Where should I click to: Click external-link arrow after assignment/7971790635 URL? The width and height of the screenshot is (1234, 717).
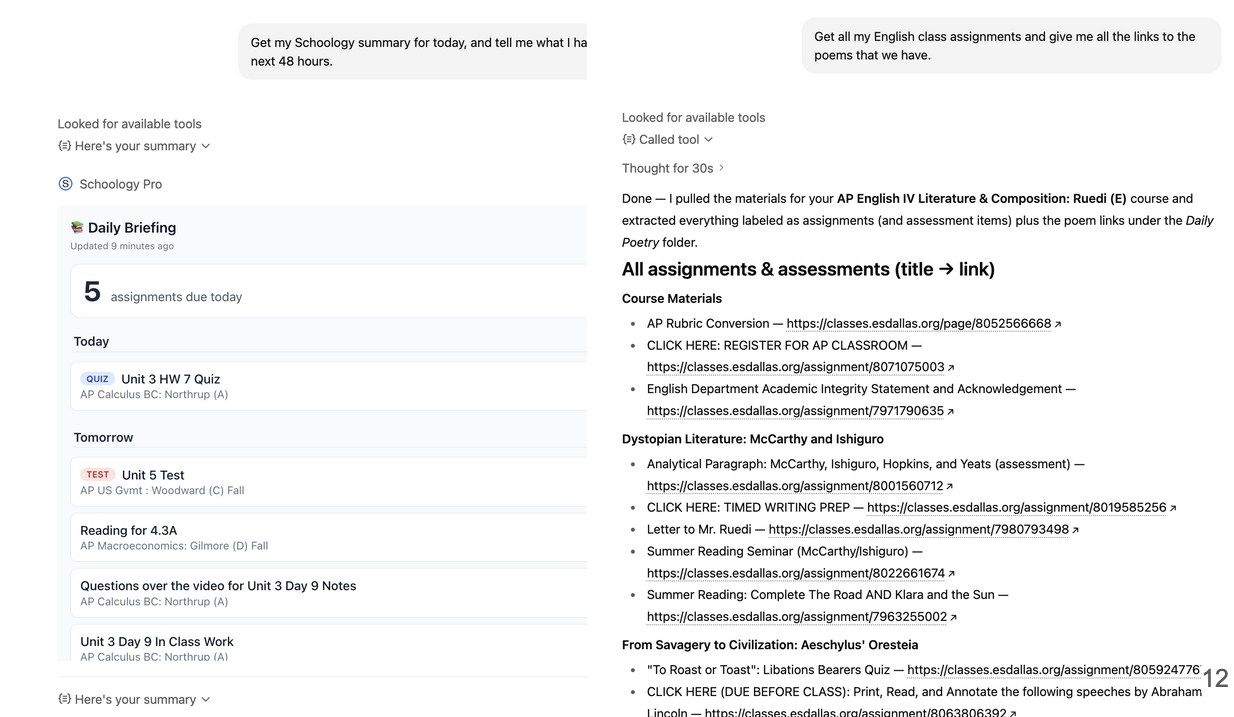click(951, 412)
